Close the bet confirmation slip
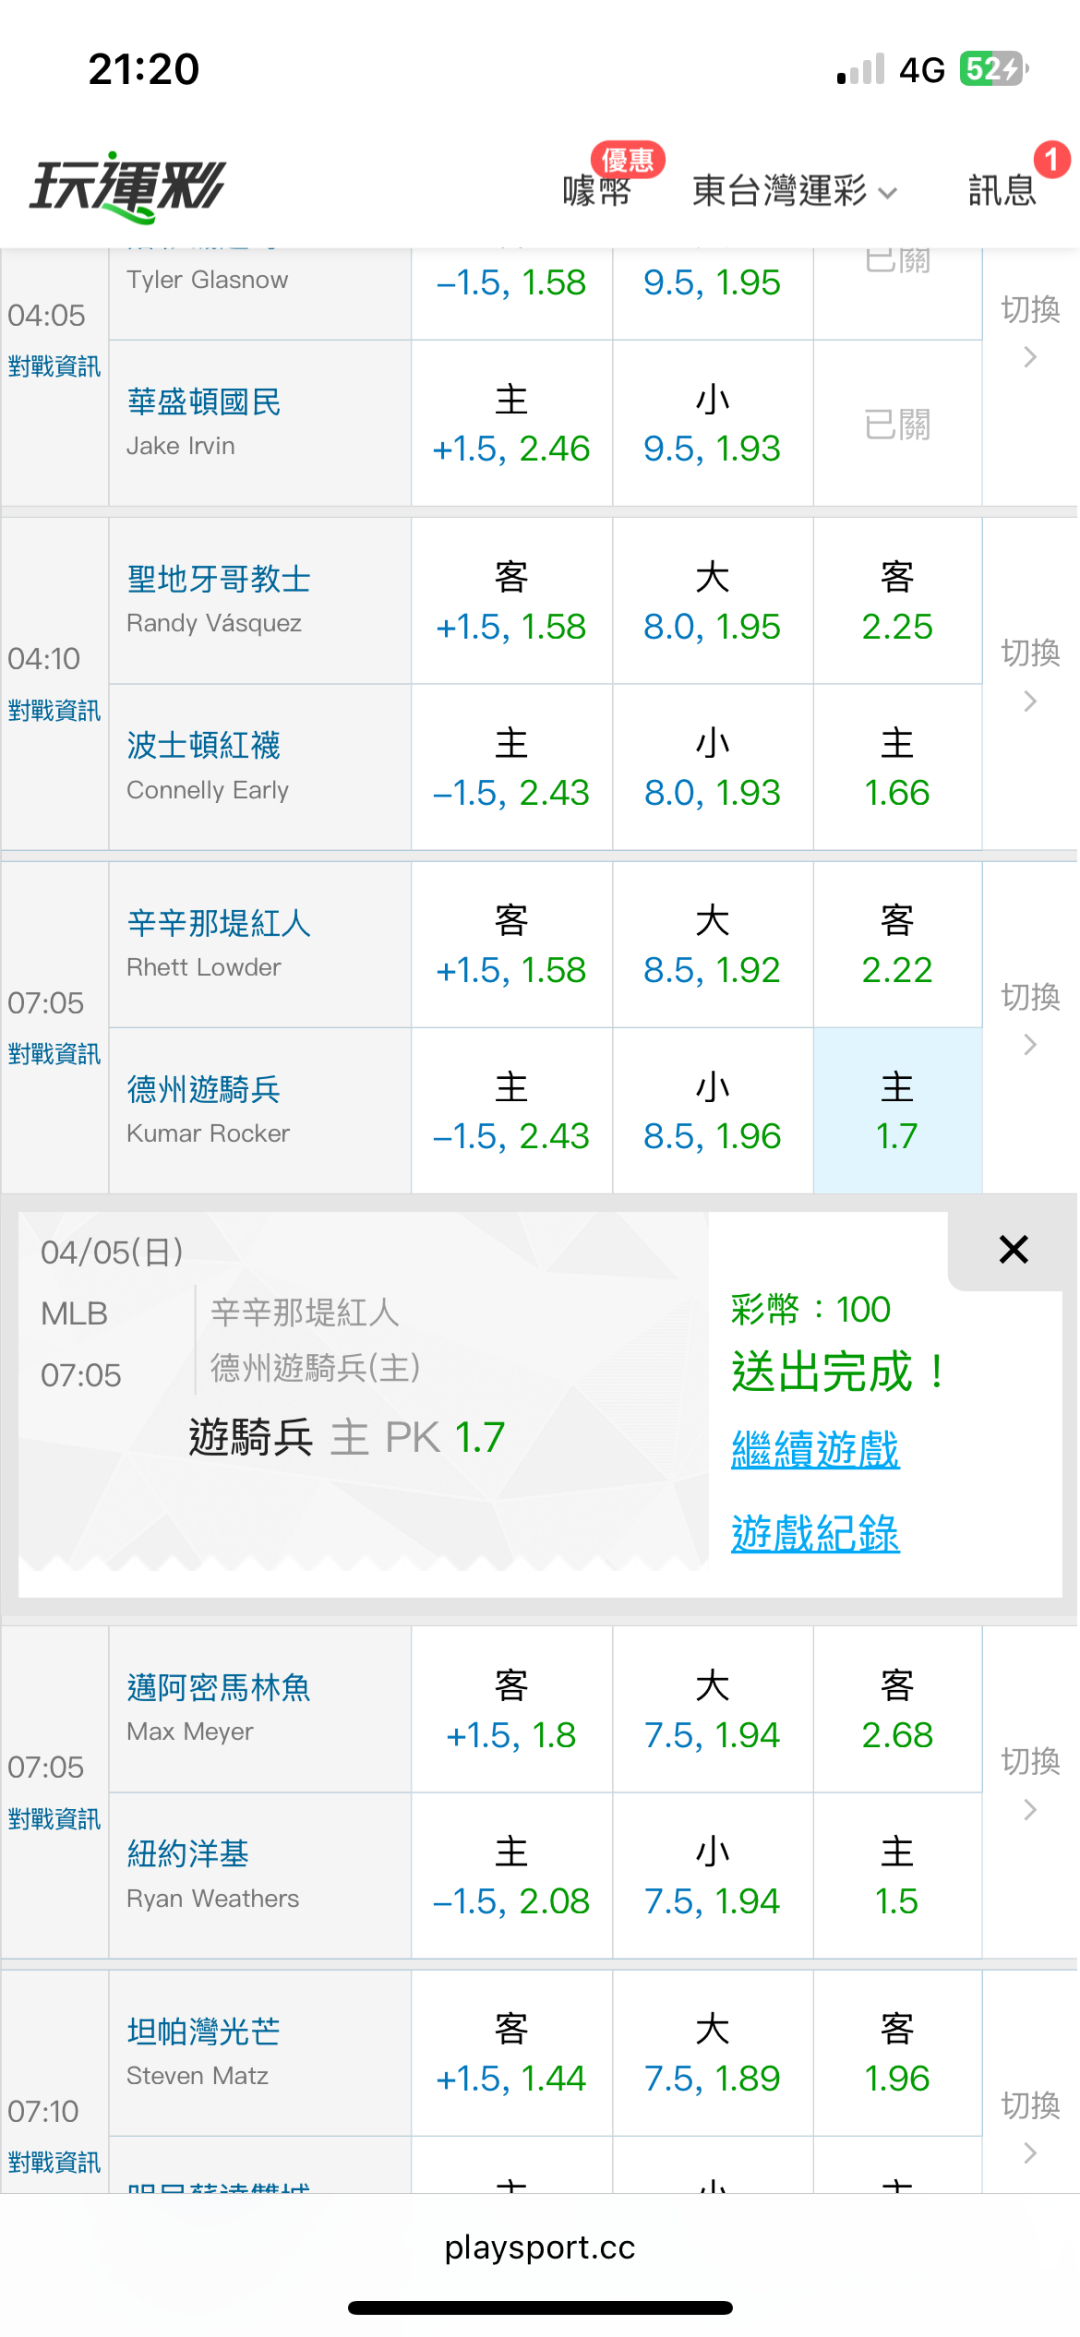Image resolution: width=1080 pixels, height=2337 pixels. click(x=1013, y=1249)
